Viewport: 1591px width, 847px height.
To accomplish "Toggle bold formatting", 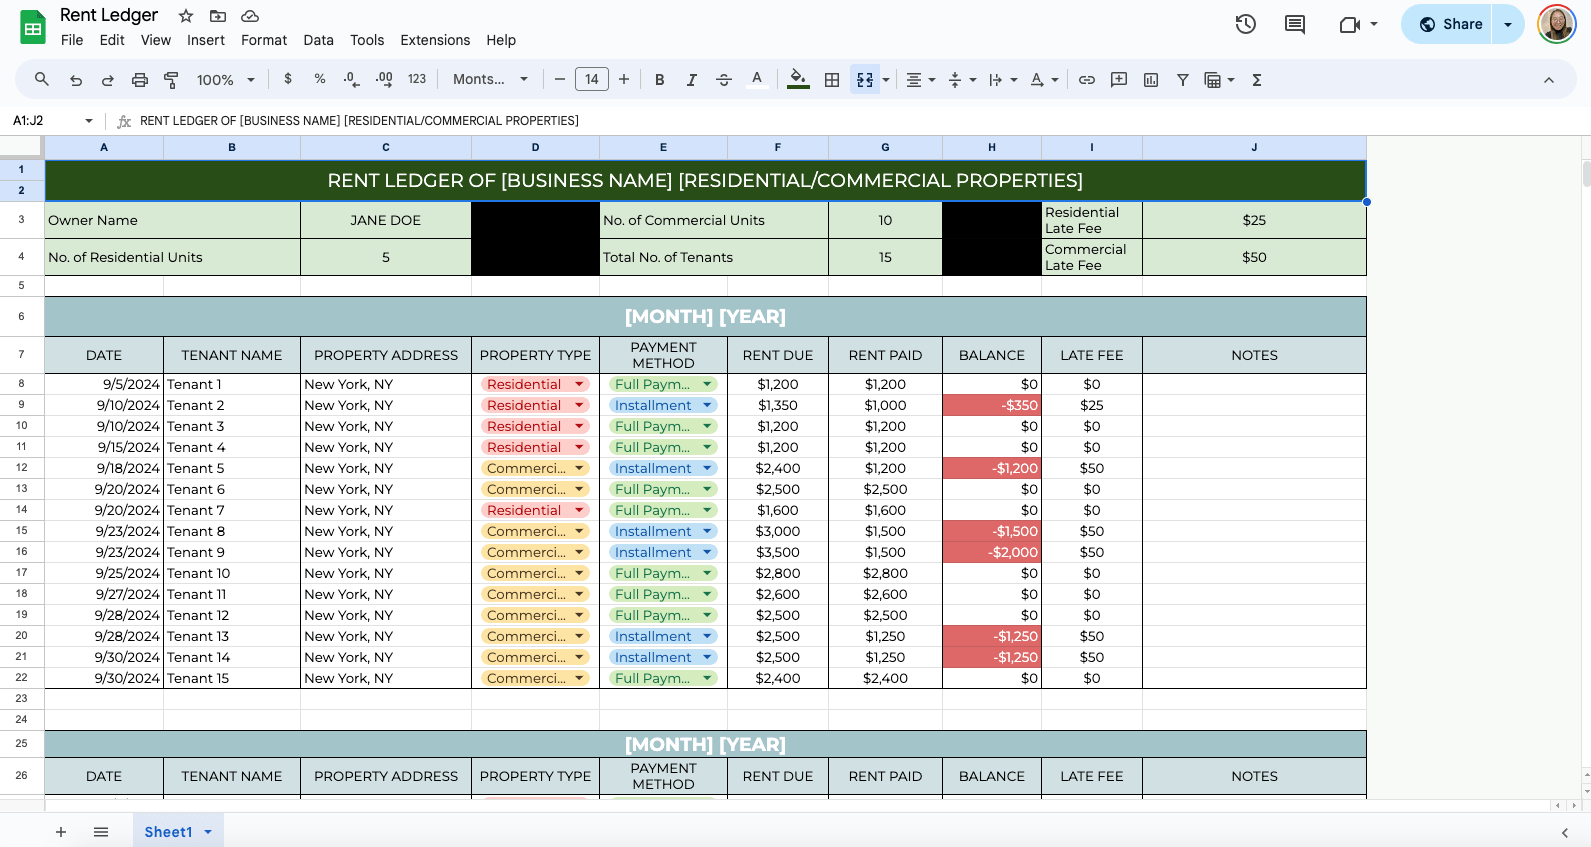I will (659, 80).
